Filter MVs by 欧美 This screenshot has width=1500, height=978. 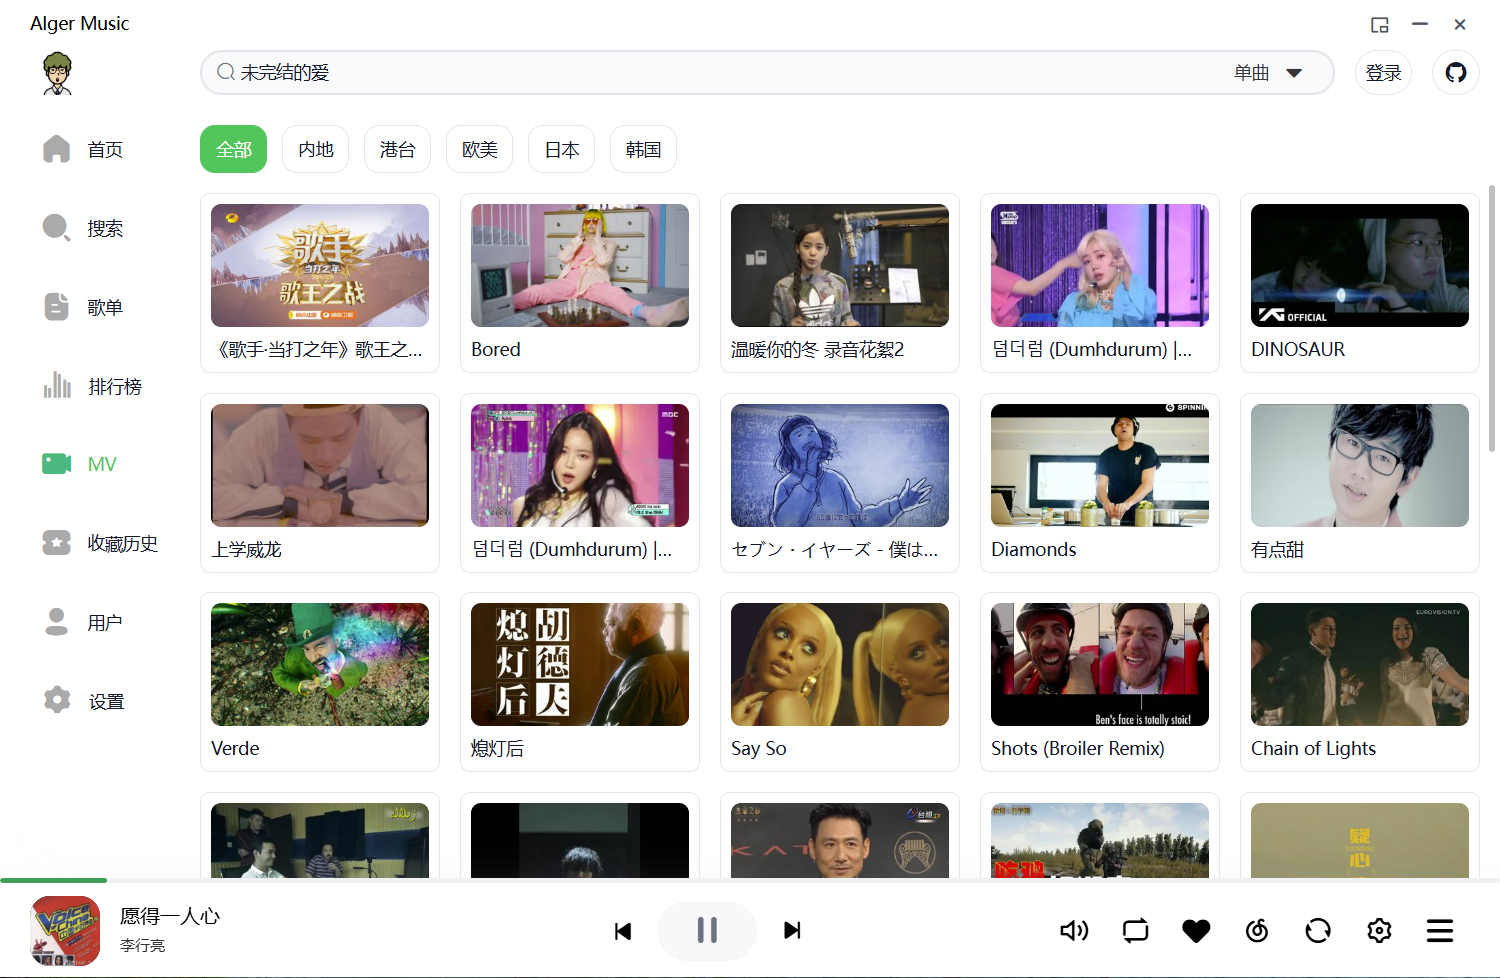(x=480, y=149)
